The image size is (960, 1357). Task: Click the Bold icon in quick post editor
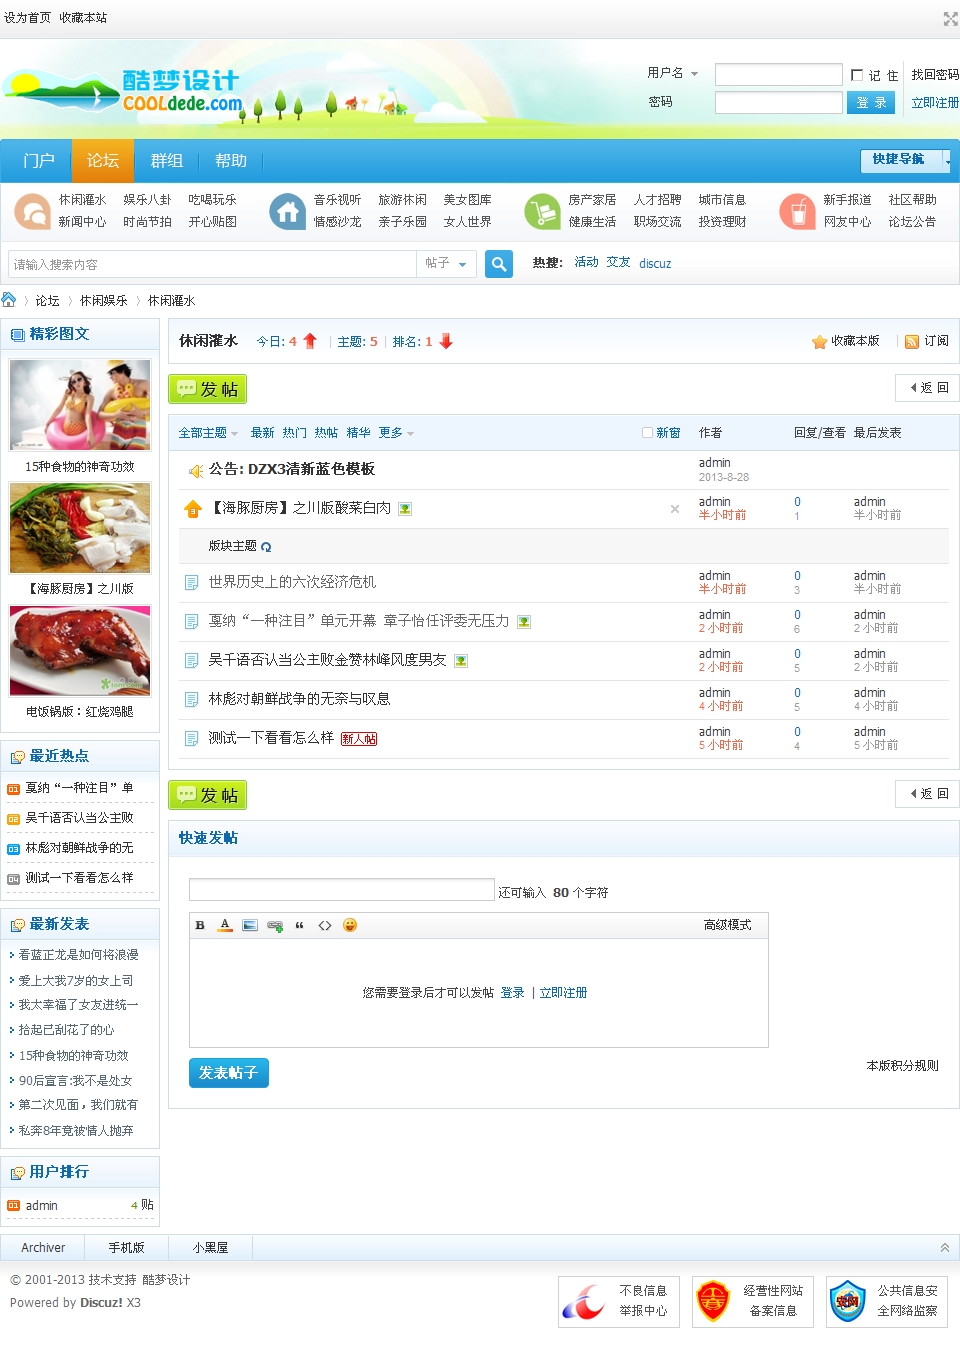tap(200, 925)
